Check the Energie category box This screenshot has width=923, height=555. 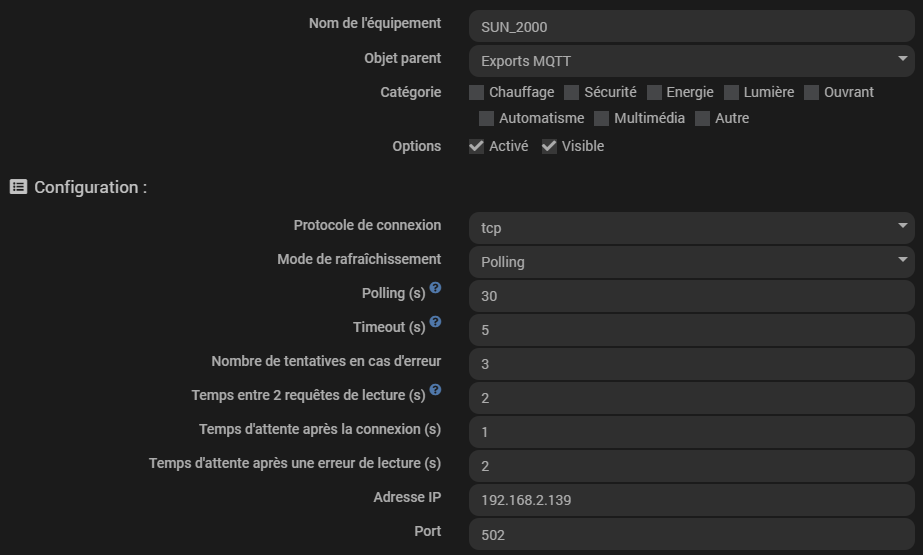point(654,93)
